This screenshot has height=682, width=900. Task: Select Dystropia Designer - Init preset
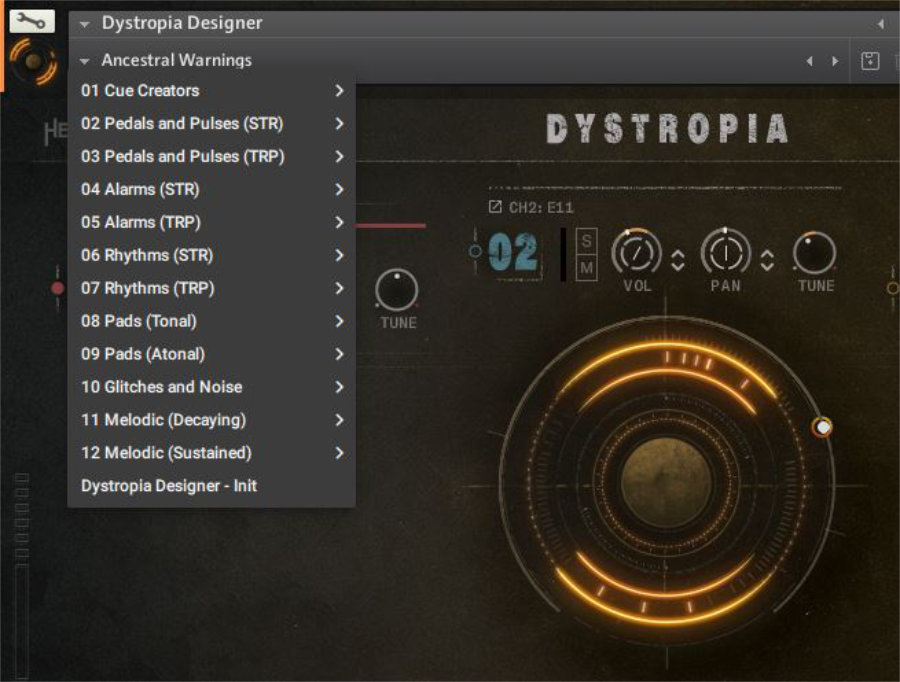pyautogui.click(x=169, y=485)
